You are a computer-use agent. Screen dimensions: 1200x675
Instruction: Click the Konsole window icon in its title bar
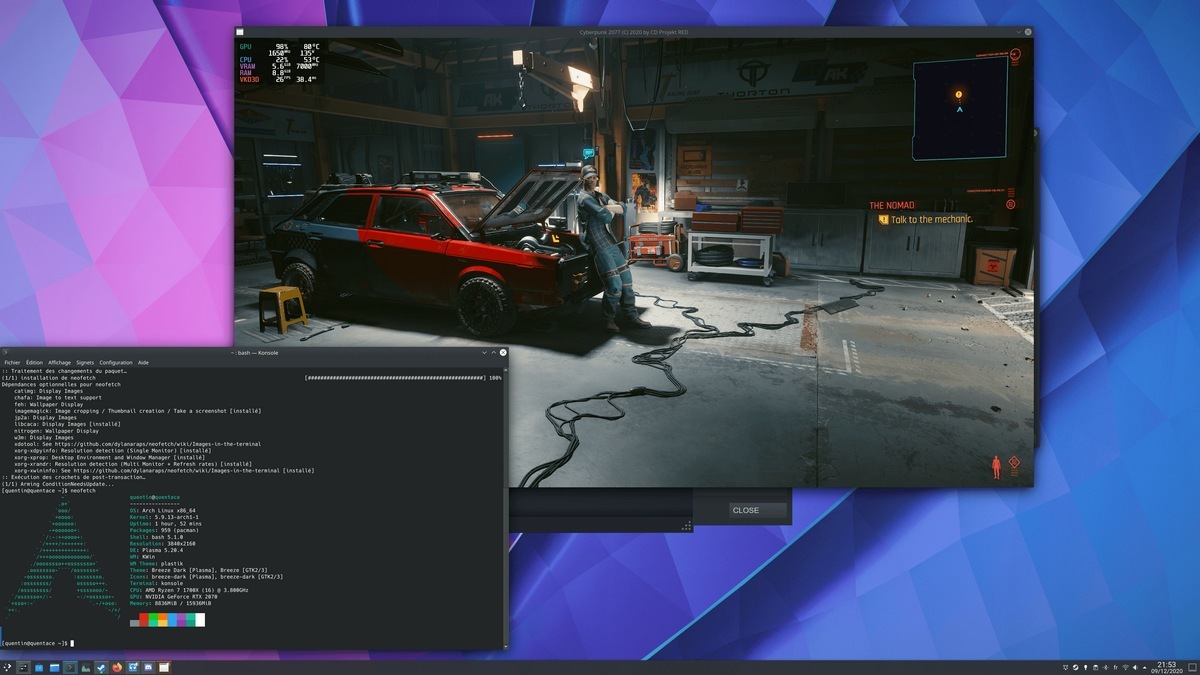point(5,352)
